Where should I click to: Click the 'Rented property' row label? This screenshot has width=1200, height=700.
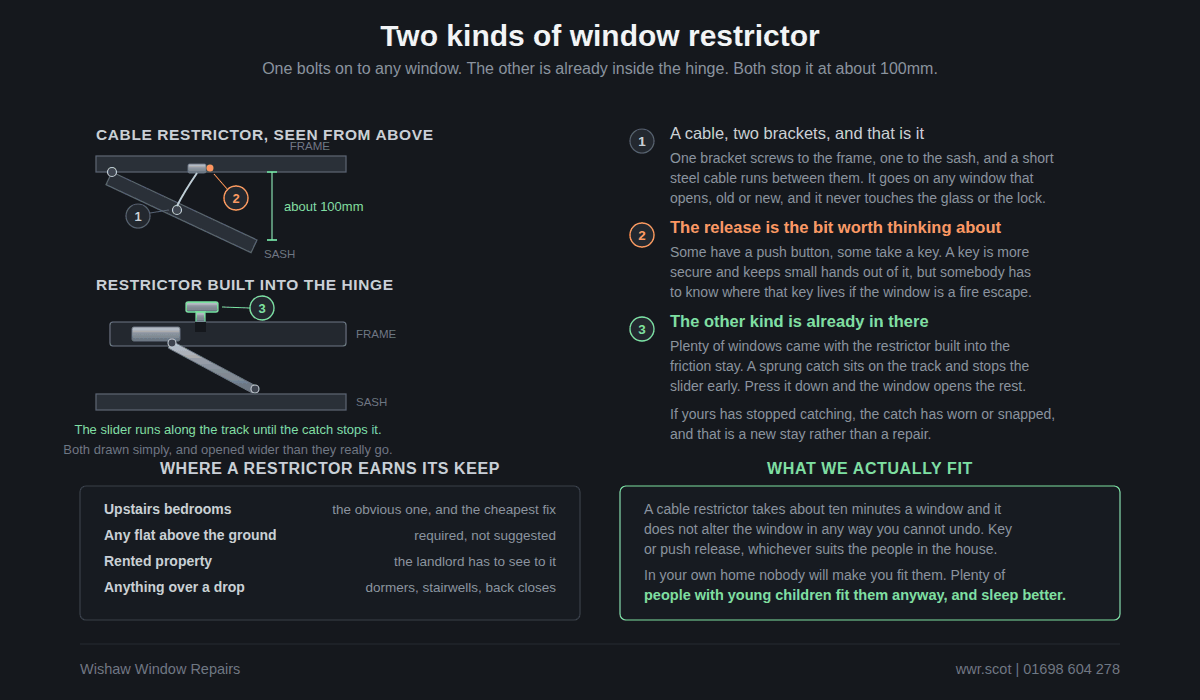[x=158, y=561]
